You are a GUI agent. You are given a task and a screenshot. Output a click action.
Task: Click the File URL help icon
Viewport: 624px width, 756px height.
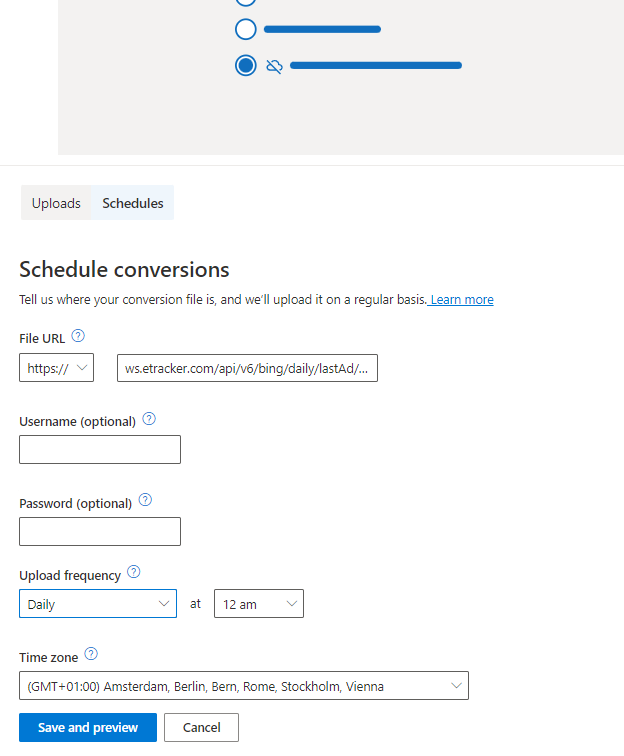[x=78, y=336]
